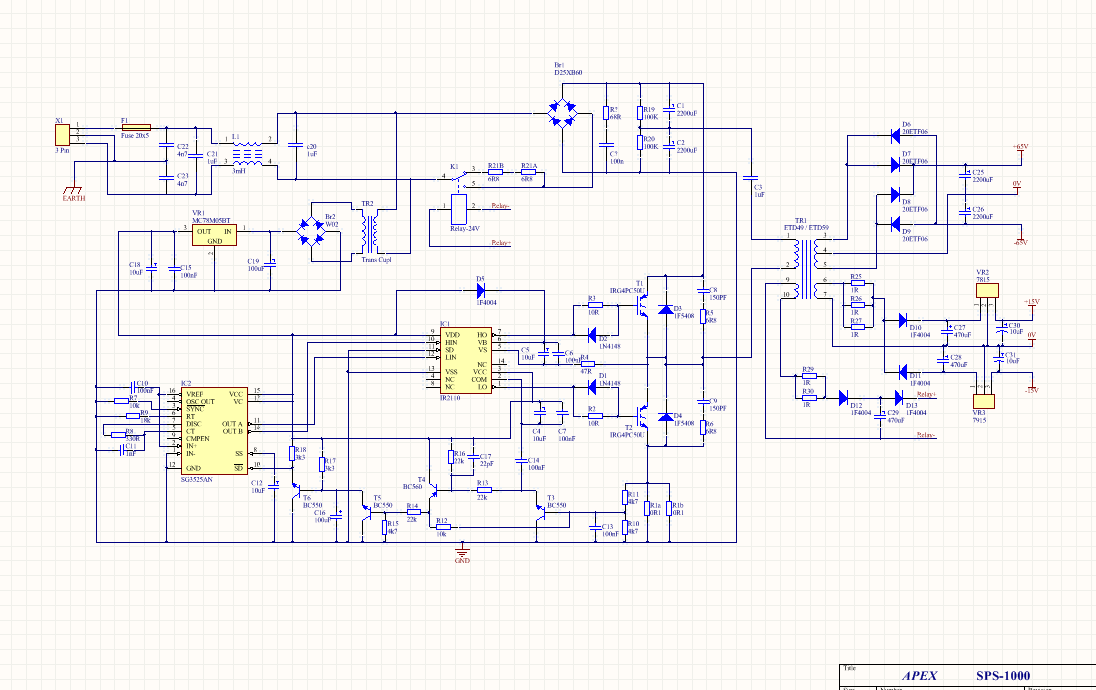Click the -15V power port label
The width and height of the screenshot is (1096, 690).
1031,391
